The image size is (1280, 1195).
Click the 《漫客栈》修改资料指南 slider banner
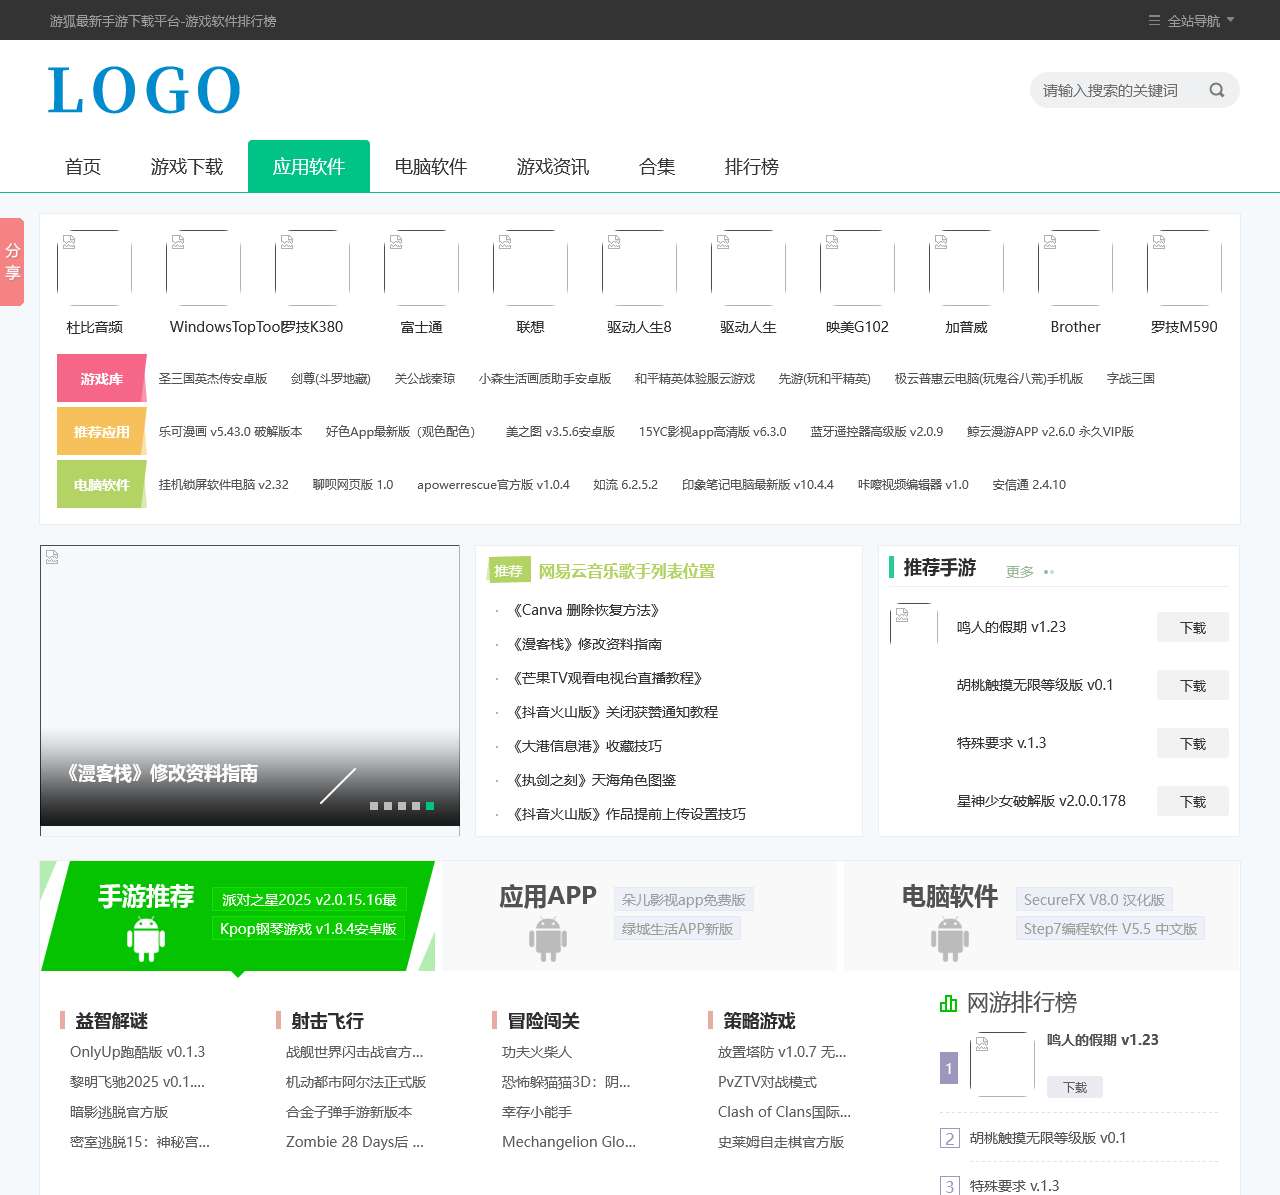pos(250,690)
